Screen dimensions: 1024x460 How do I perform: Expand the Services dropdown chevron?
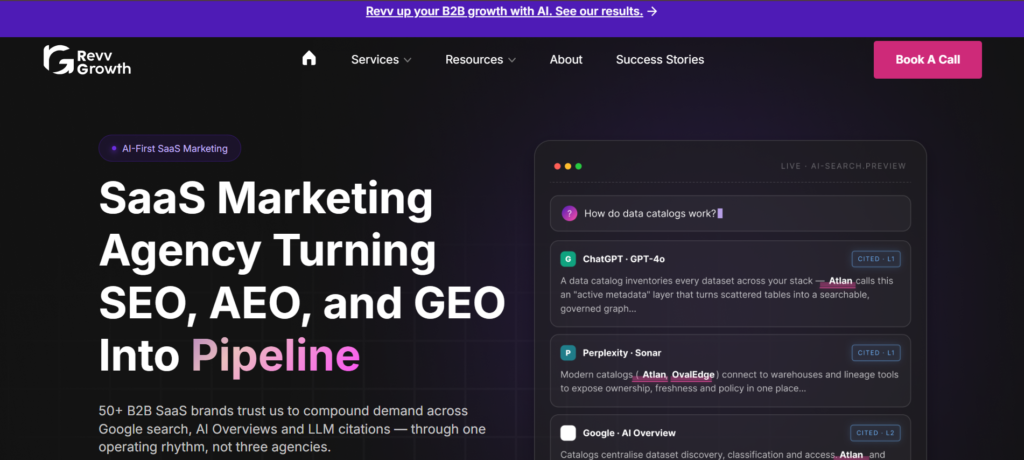pos(408,60)
